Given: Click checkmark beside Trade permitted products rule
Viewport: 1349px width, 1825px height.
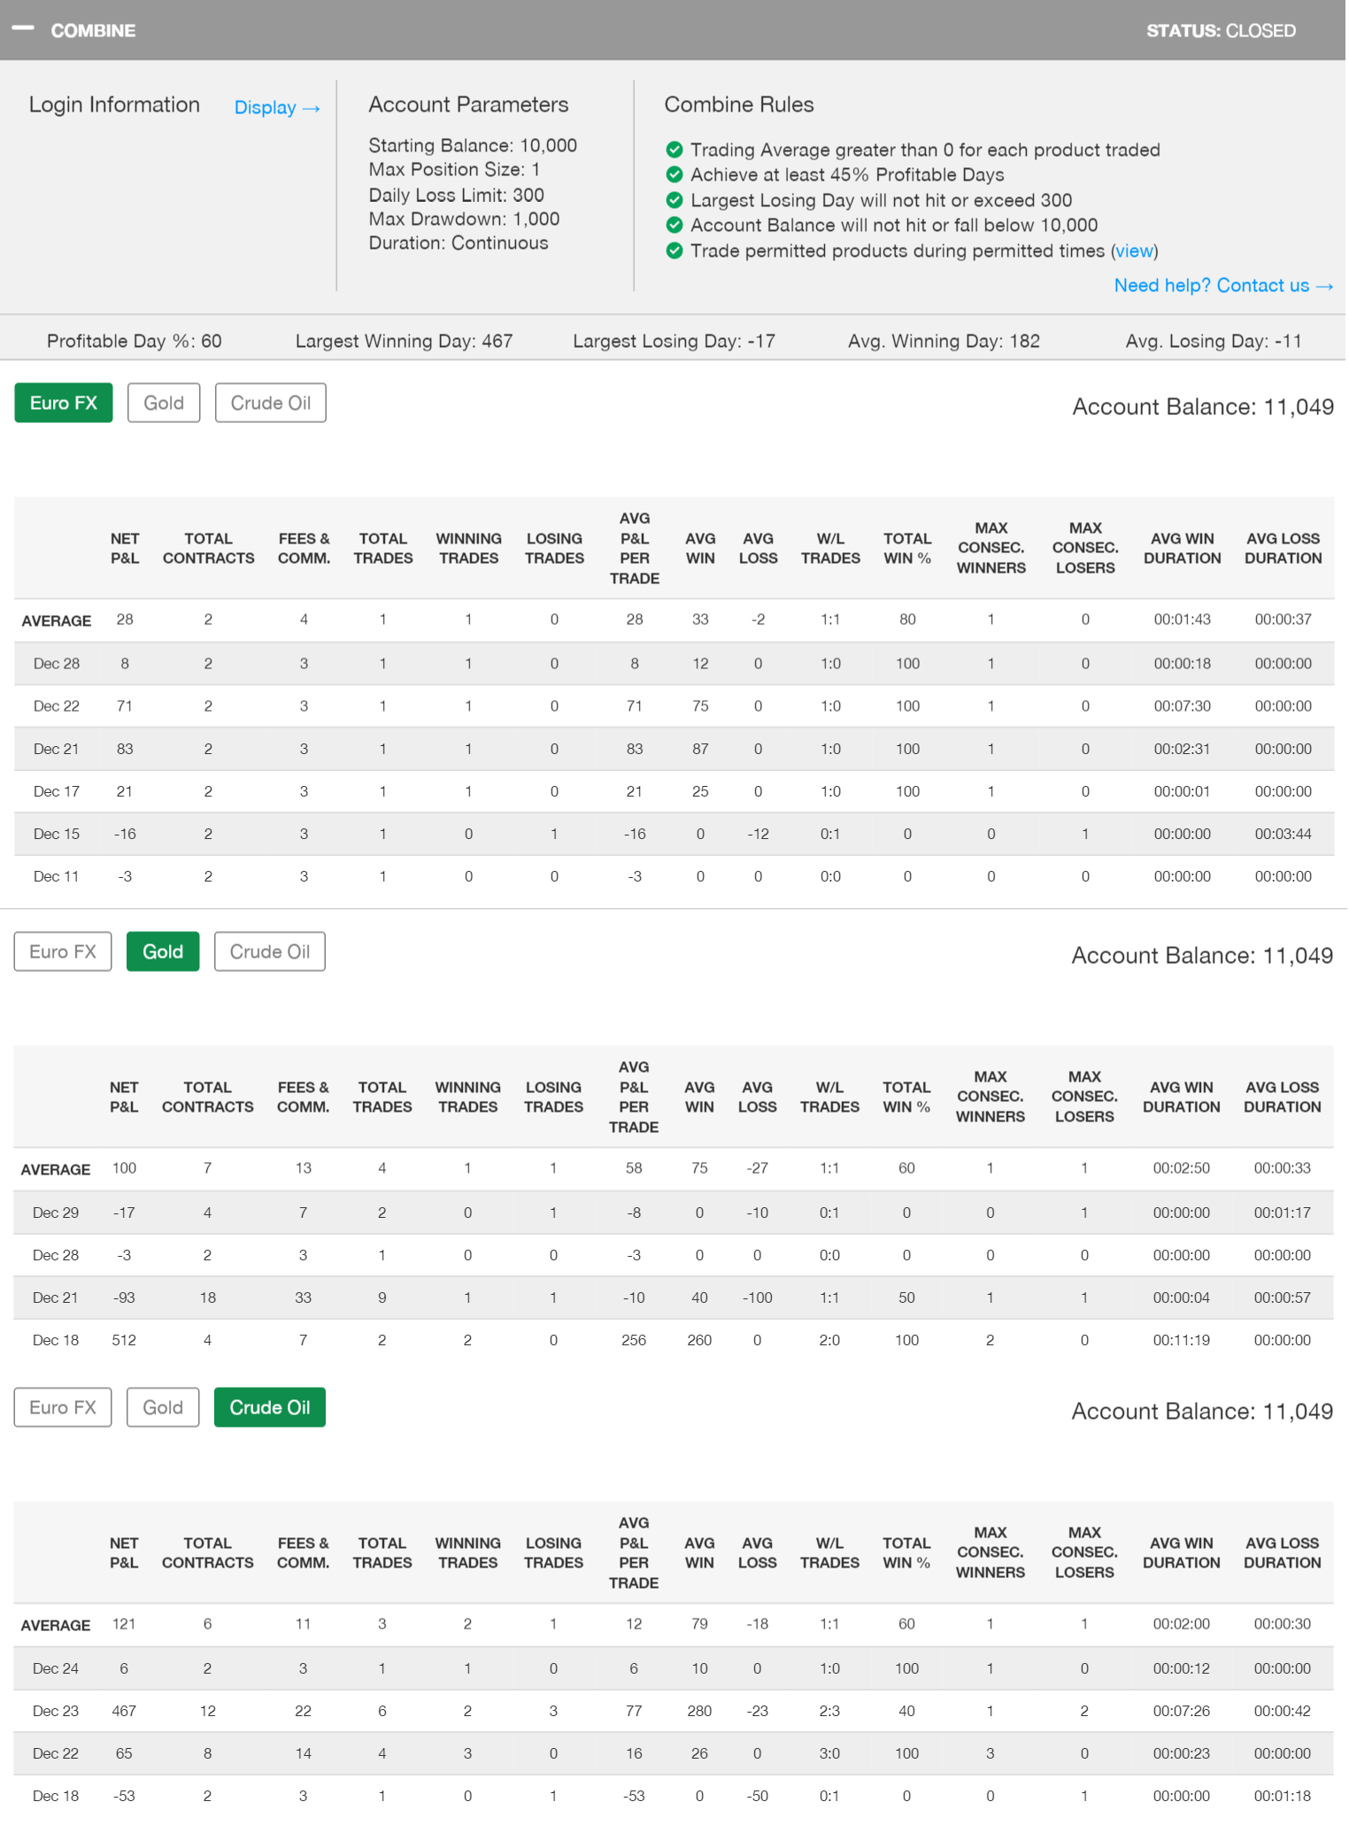Looking at the screenshot, I should coord(674,251).
